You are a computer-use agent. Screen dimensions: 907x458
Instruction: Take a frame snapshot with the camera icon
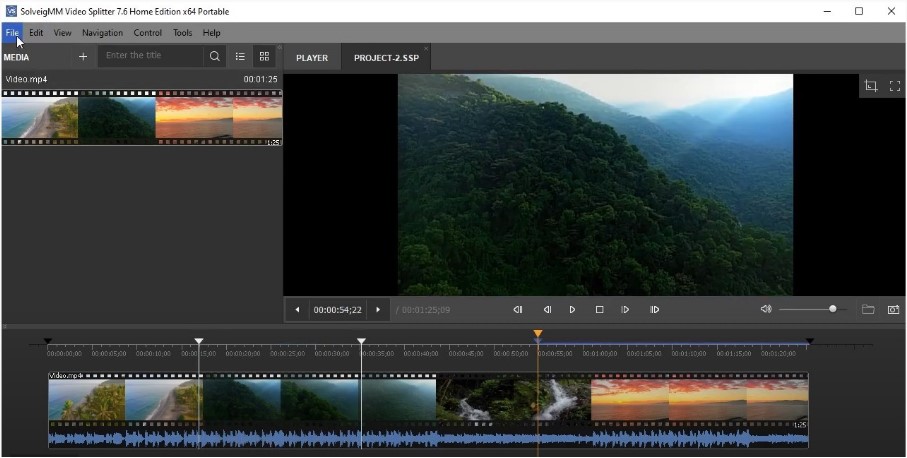893,310
